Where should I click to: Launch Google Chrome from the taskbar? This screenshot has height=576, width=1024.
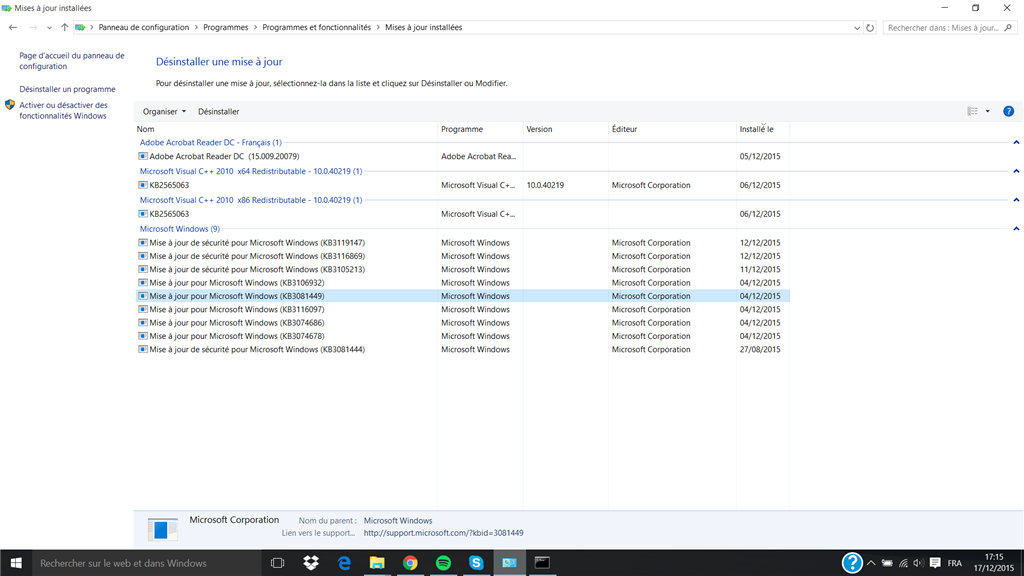(410, 563)
